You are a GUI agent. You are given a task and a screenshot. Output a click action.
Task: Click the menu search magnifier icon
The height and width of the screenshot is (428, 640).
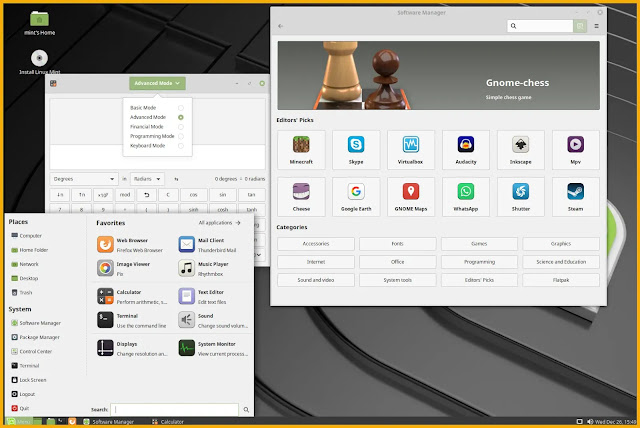point(246,409)
